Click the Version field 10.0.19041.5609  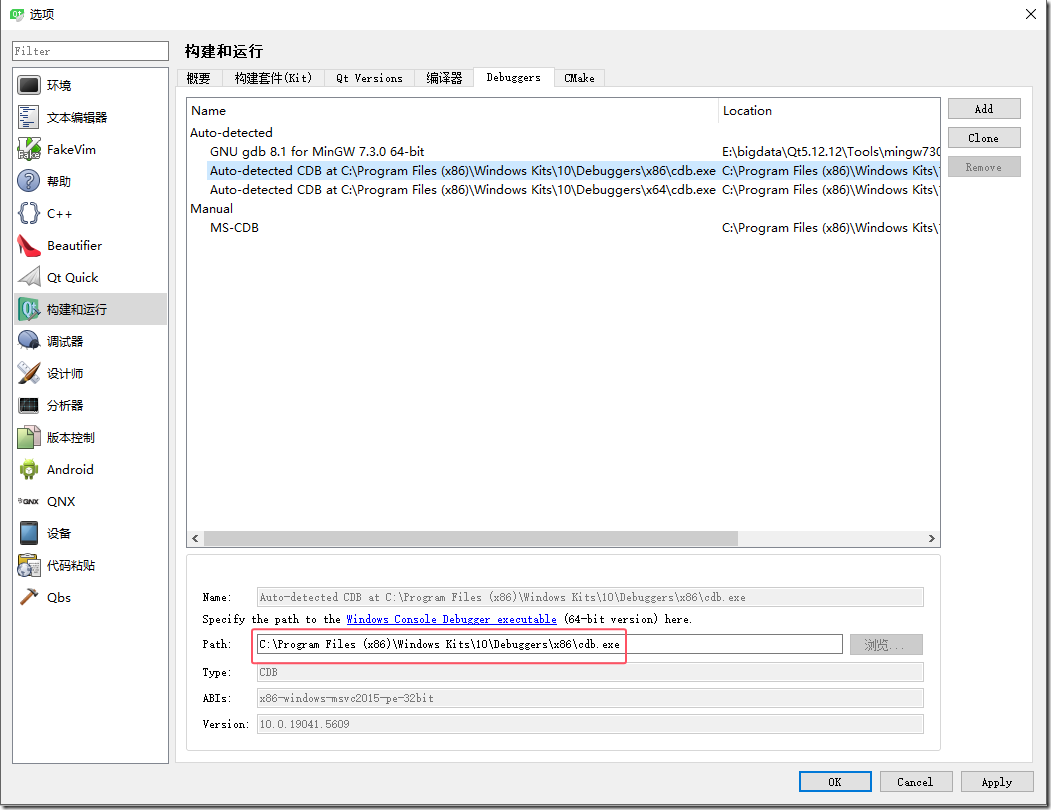point(590,724)
